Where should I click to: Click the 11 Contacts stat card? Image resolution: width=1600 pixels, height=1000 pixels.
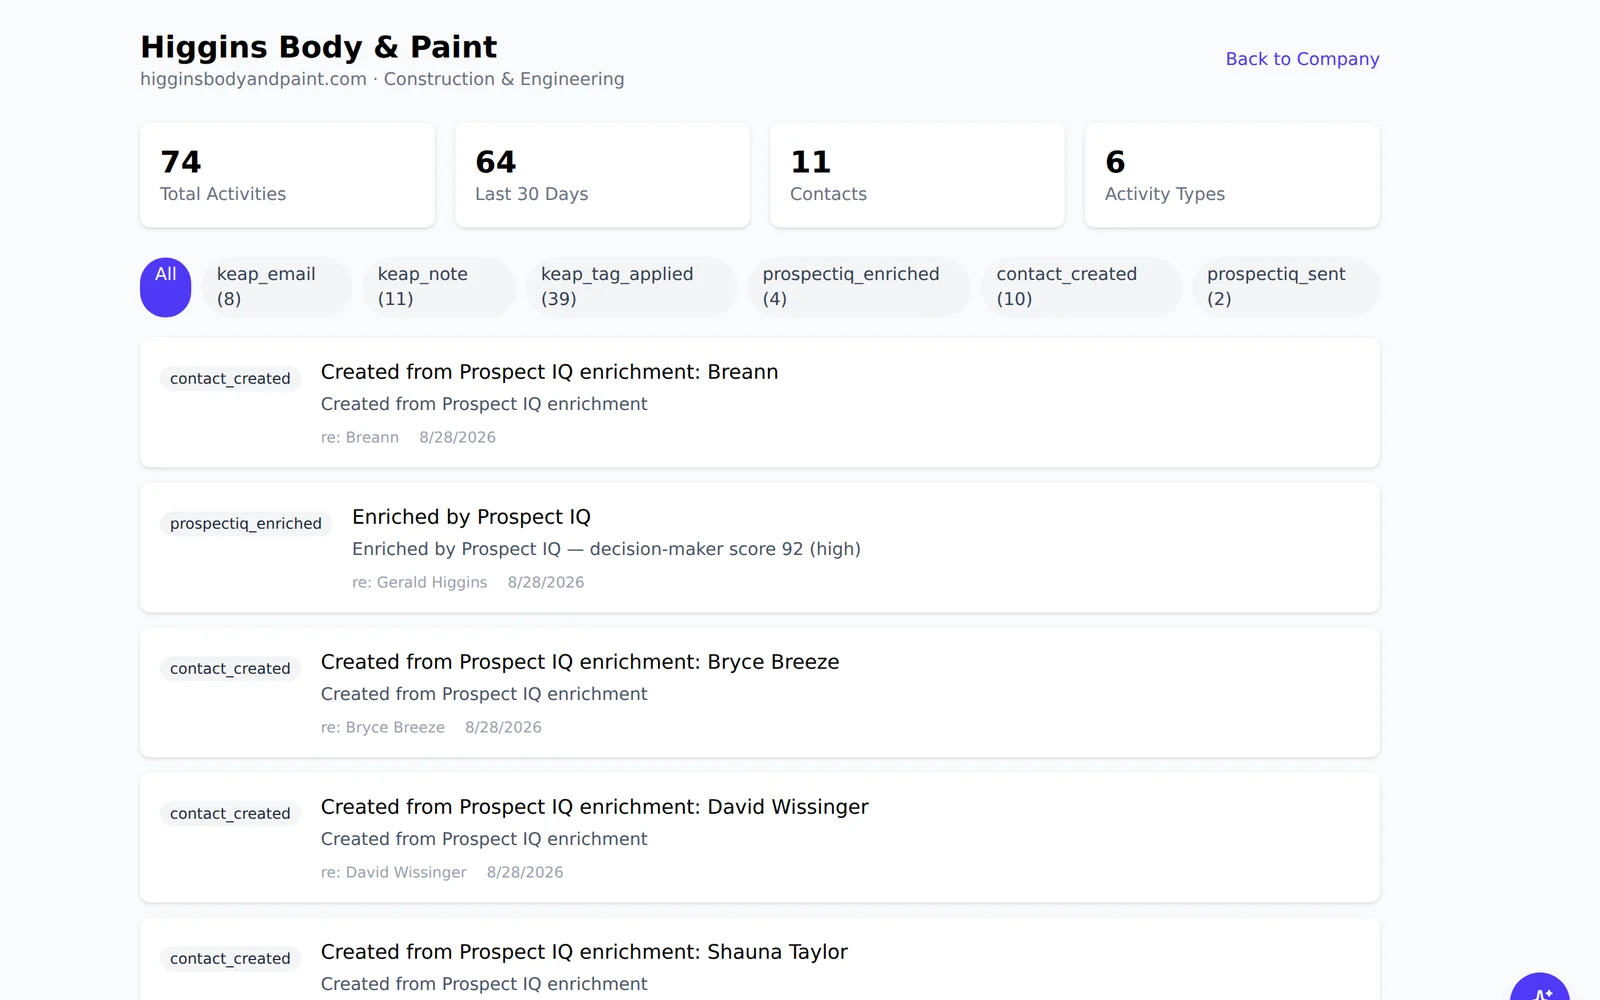(917, 175)
